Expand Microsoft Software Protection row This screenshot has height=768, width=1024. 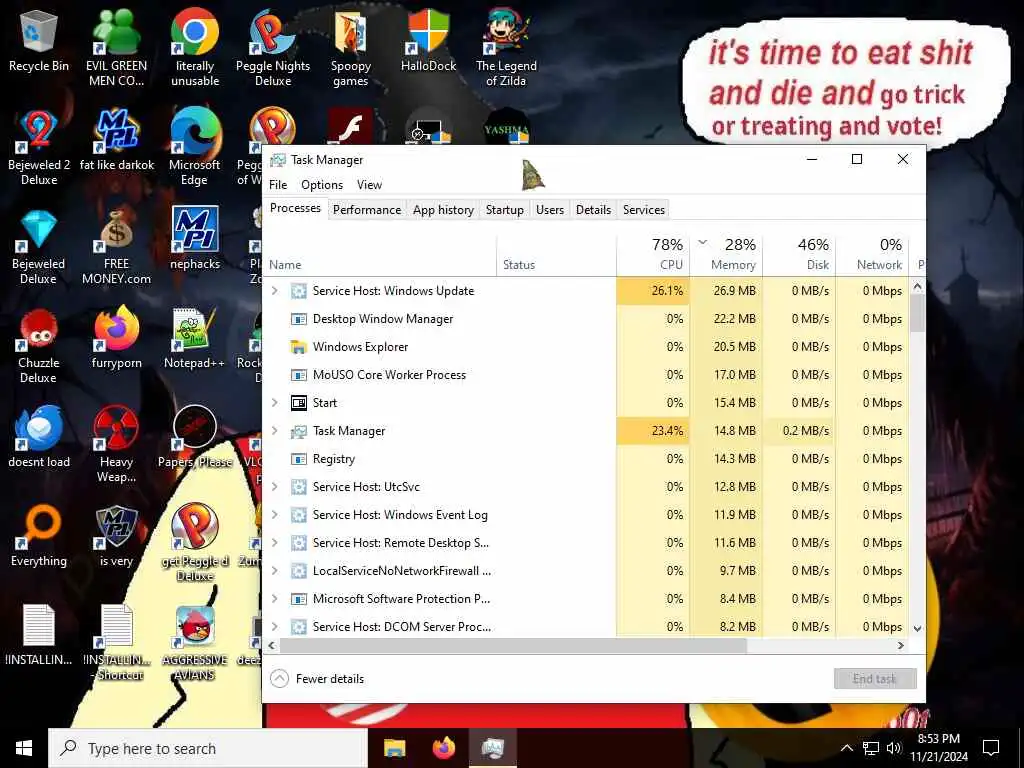coord(275,599)
